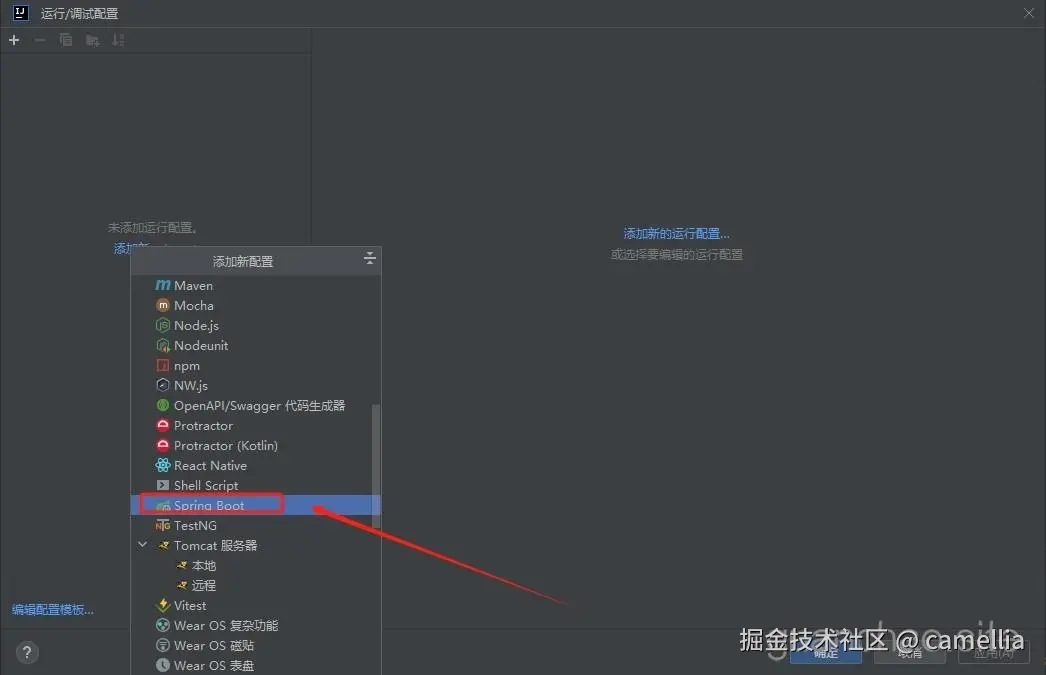Screen dimensions: 1046x675
Task: Open 编辑配置模板... link
Action: coord(53,610)
